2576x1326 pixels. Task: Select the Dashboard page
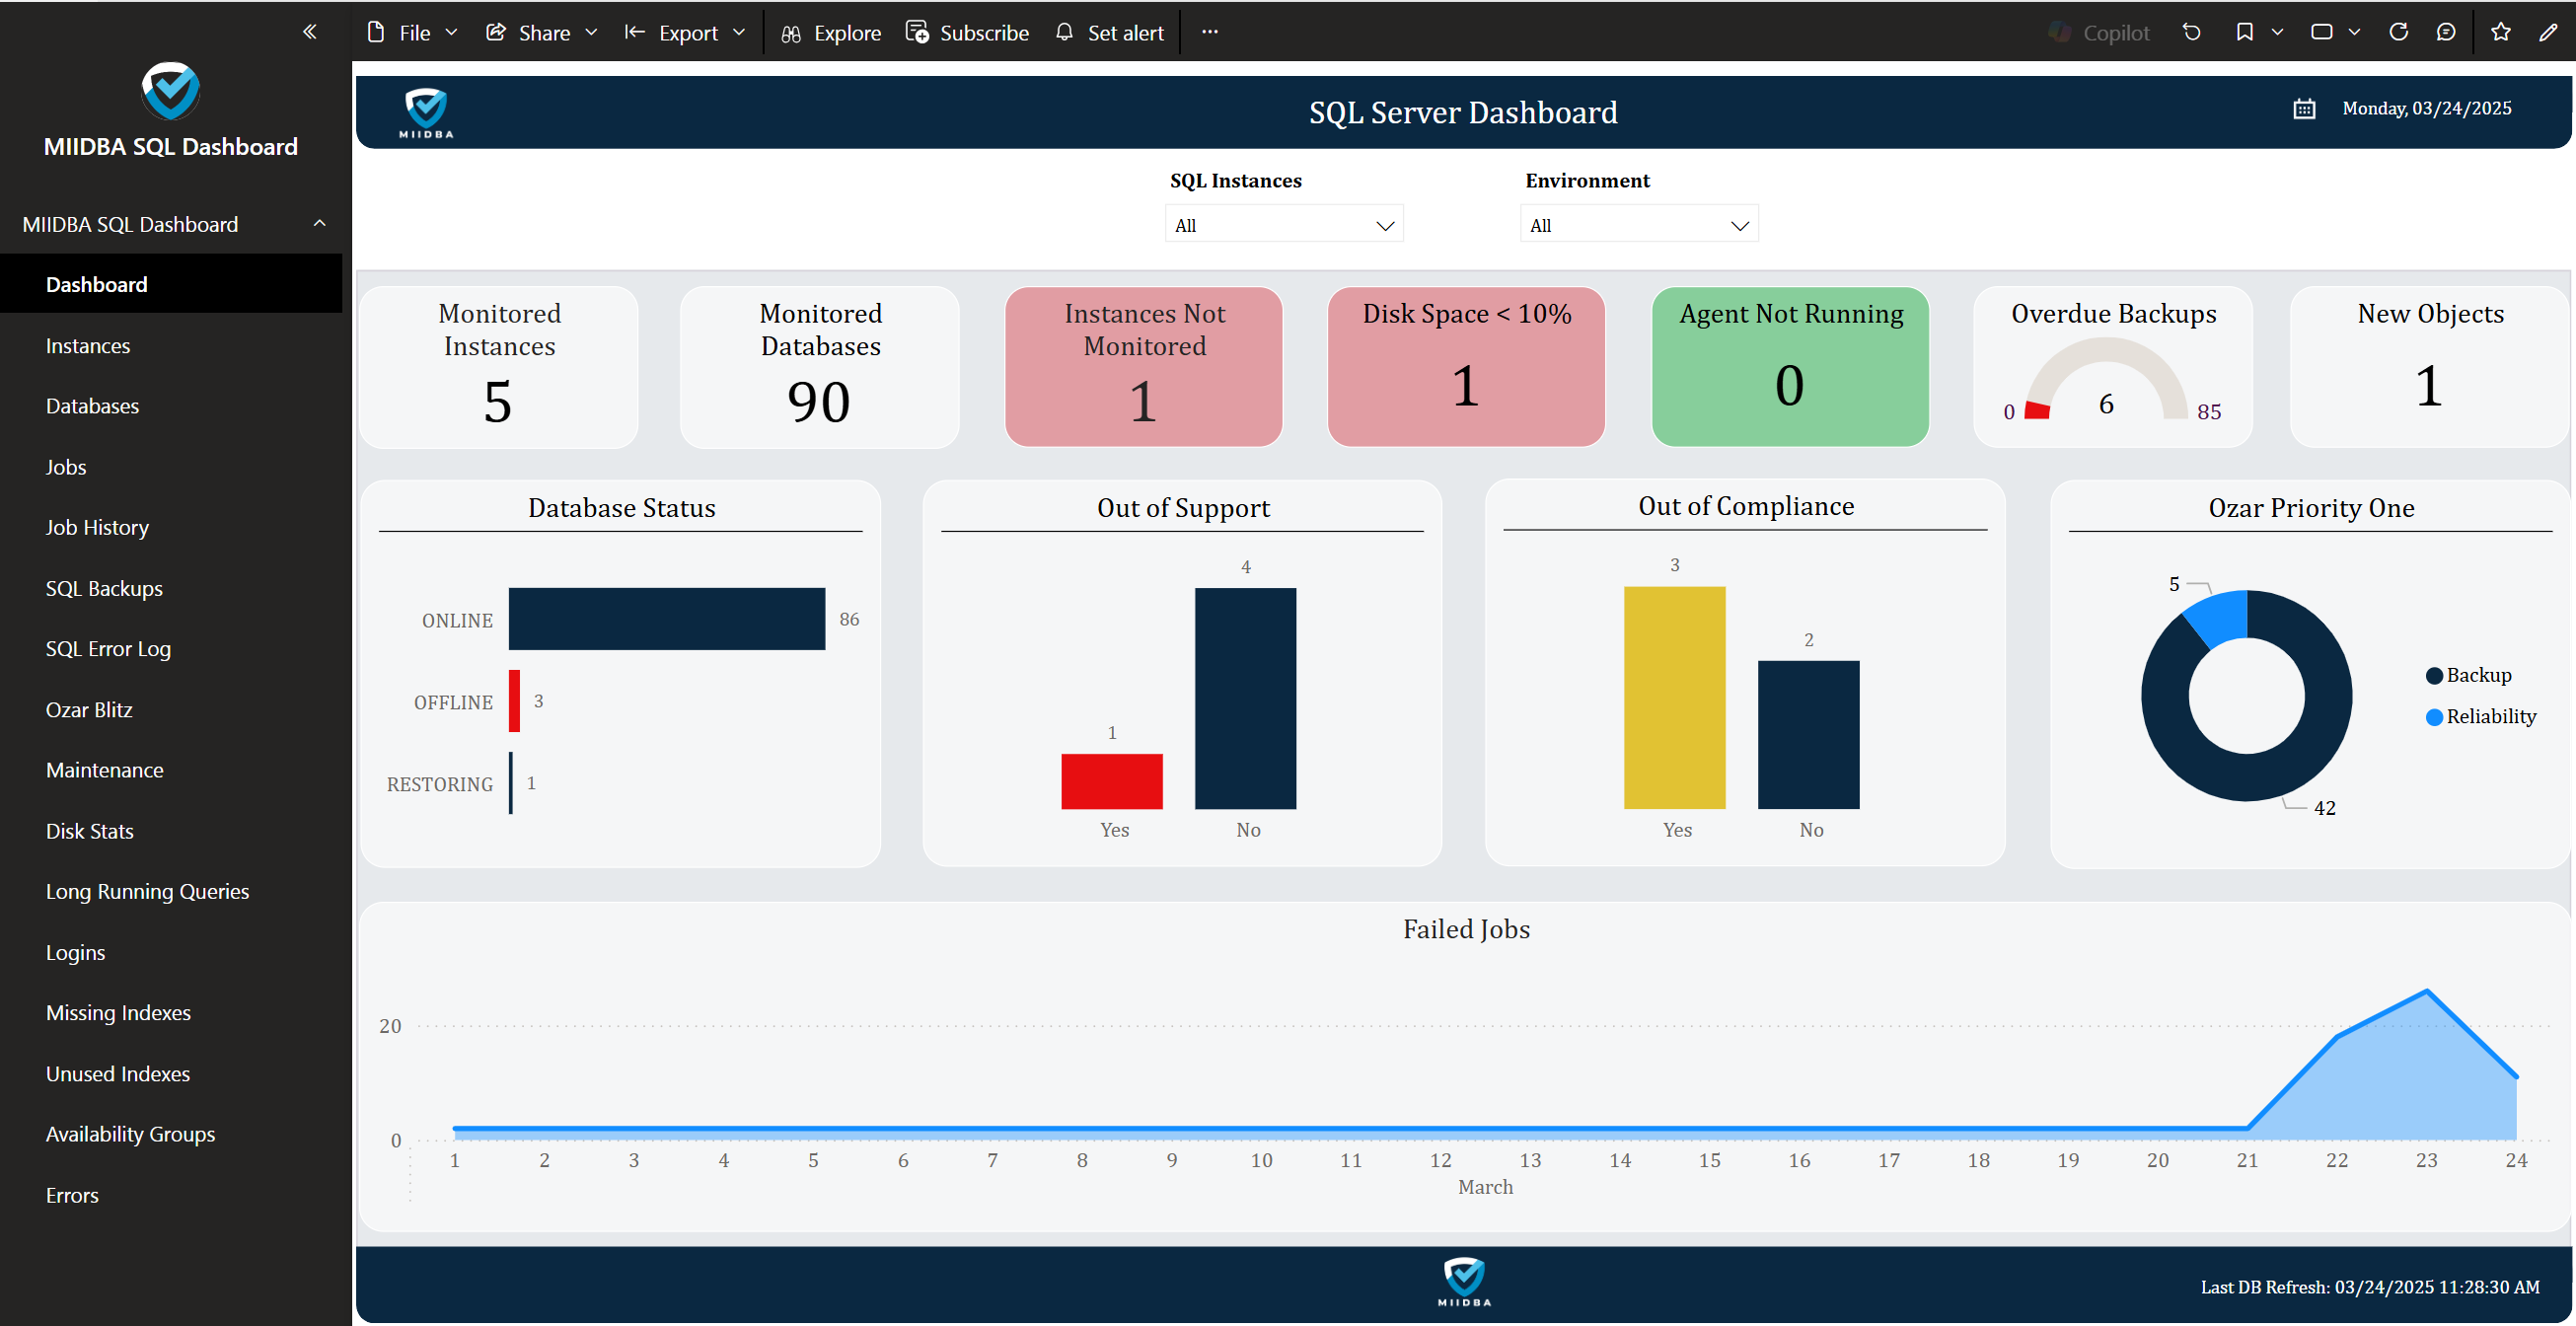[x=171, y=284]
